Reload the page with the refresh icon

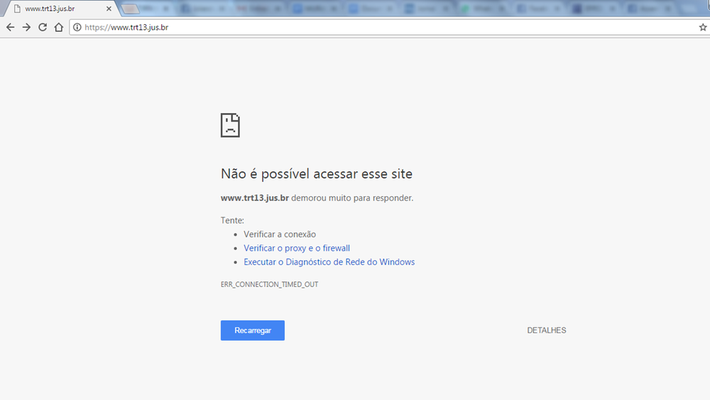click(x=43, y=28)
